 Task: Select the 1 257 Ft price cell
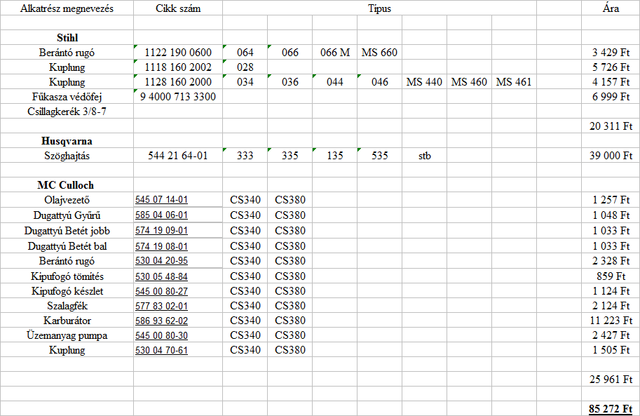click(611, 200)
